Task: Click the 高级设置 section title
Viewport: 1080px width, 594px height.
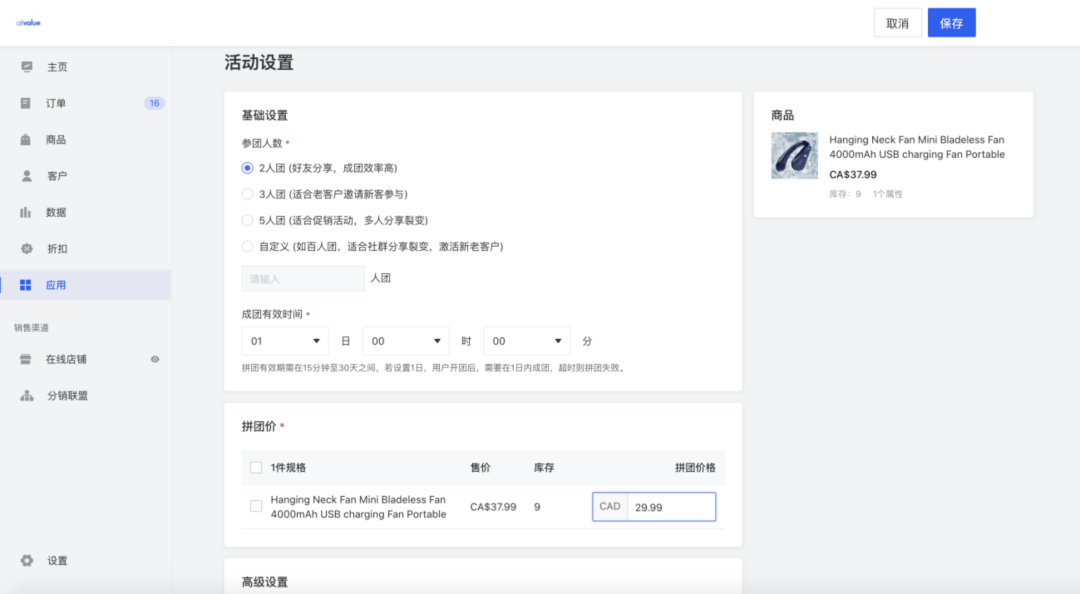Action: tap(264, 582)
